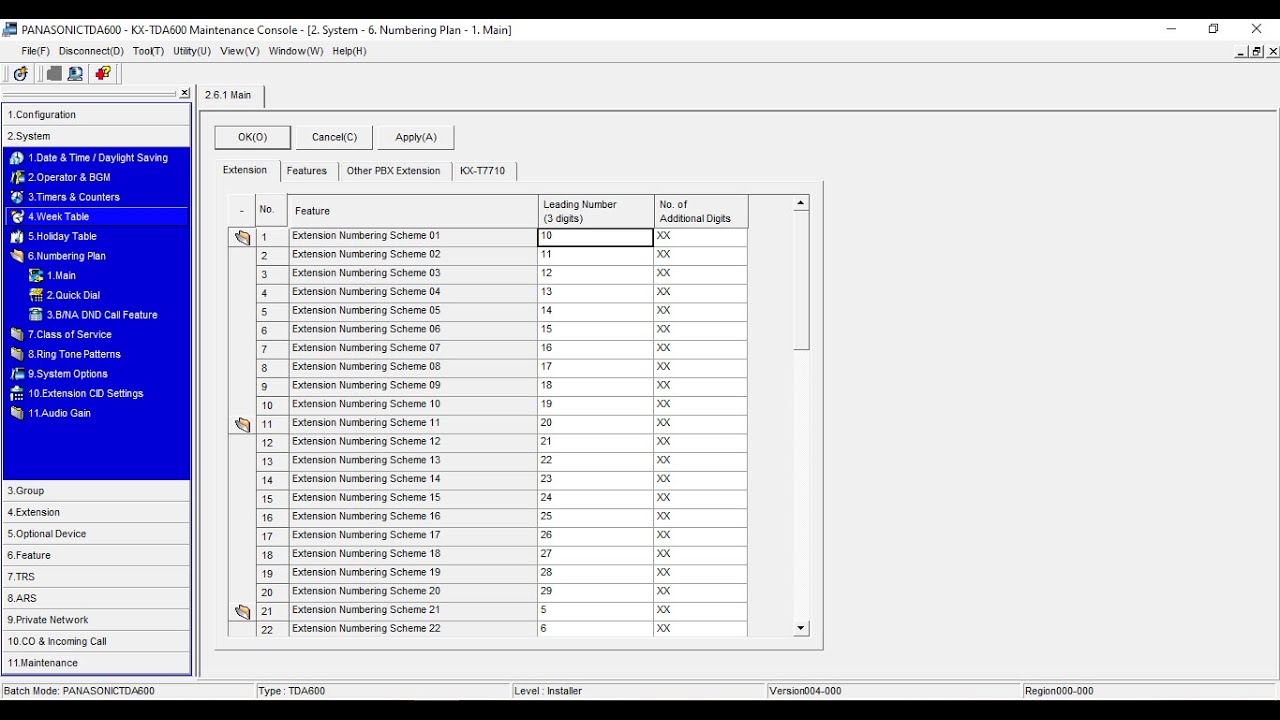Click the B/NA DND Call Feature icon
This screenshot has height=720, width=1280.
pyautogui.click(x=36, y=315)
